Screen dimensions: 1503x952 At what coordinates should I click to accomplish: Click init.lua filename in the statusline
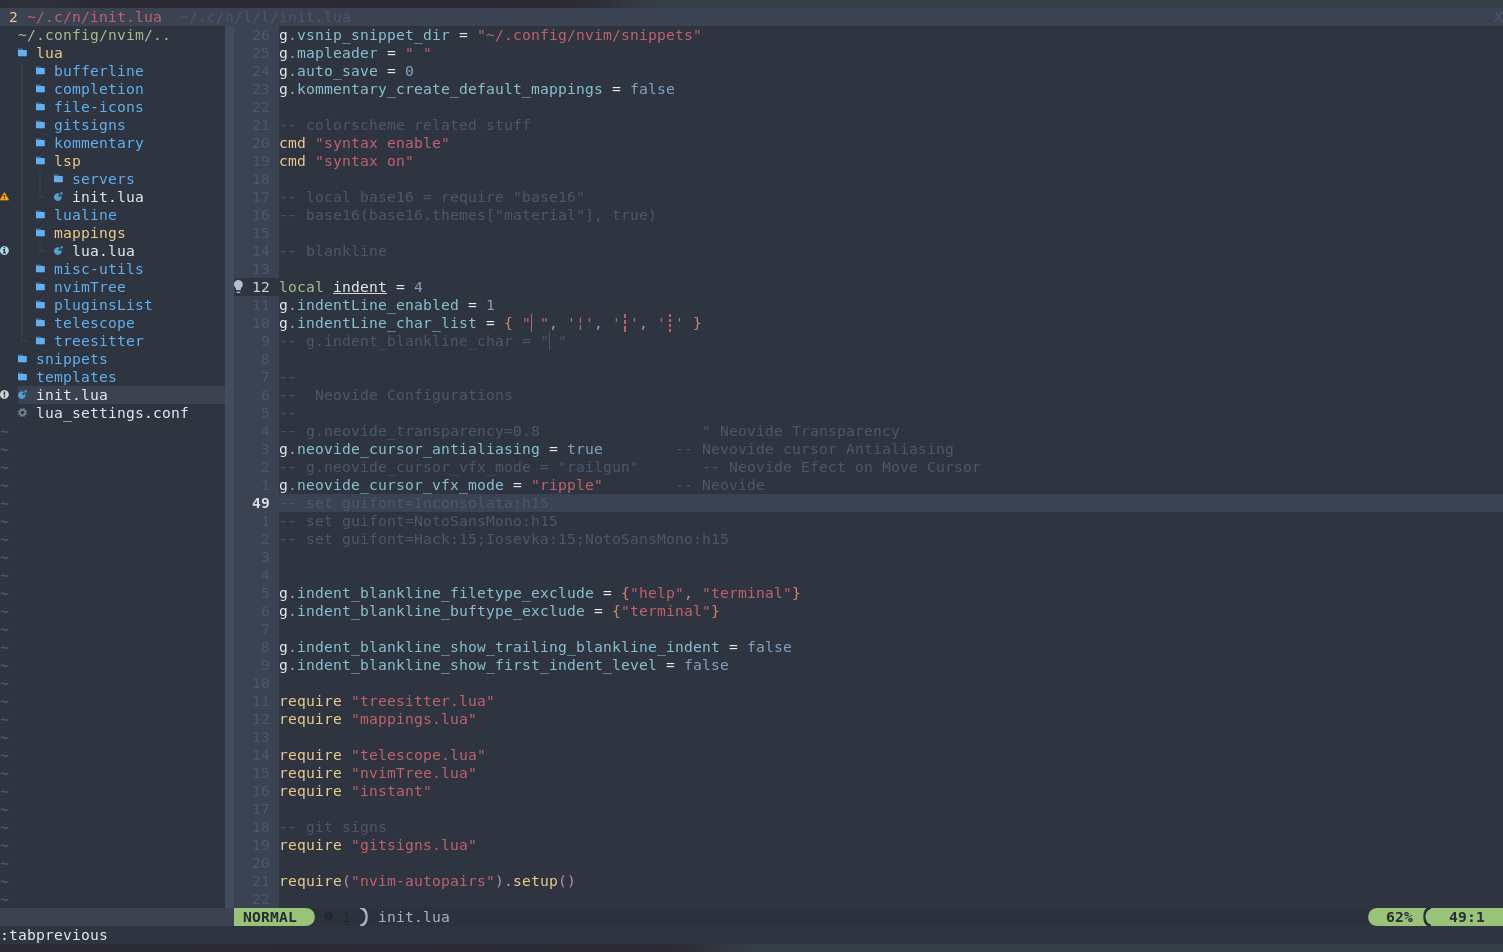(413, 916)
